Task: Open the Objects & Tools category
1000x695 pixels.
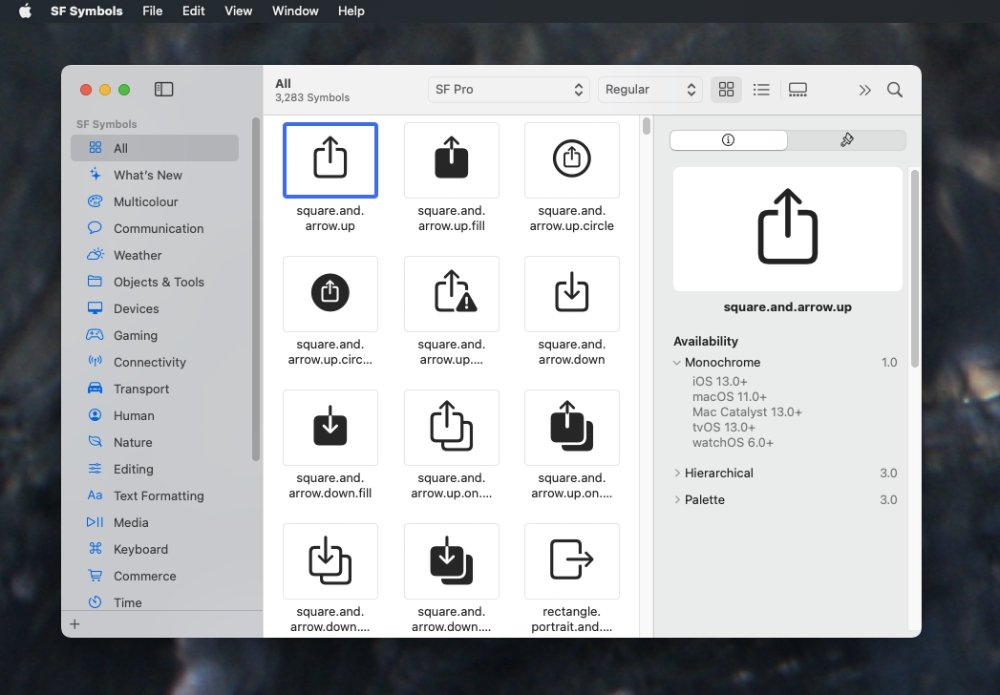Action: 155,282
